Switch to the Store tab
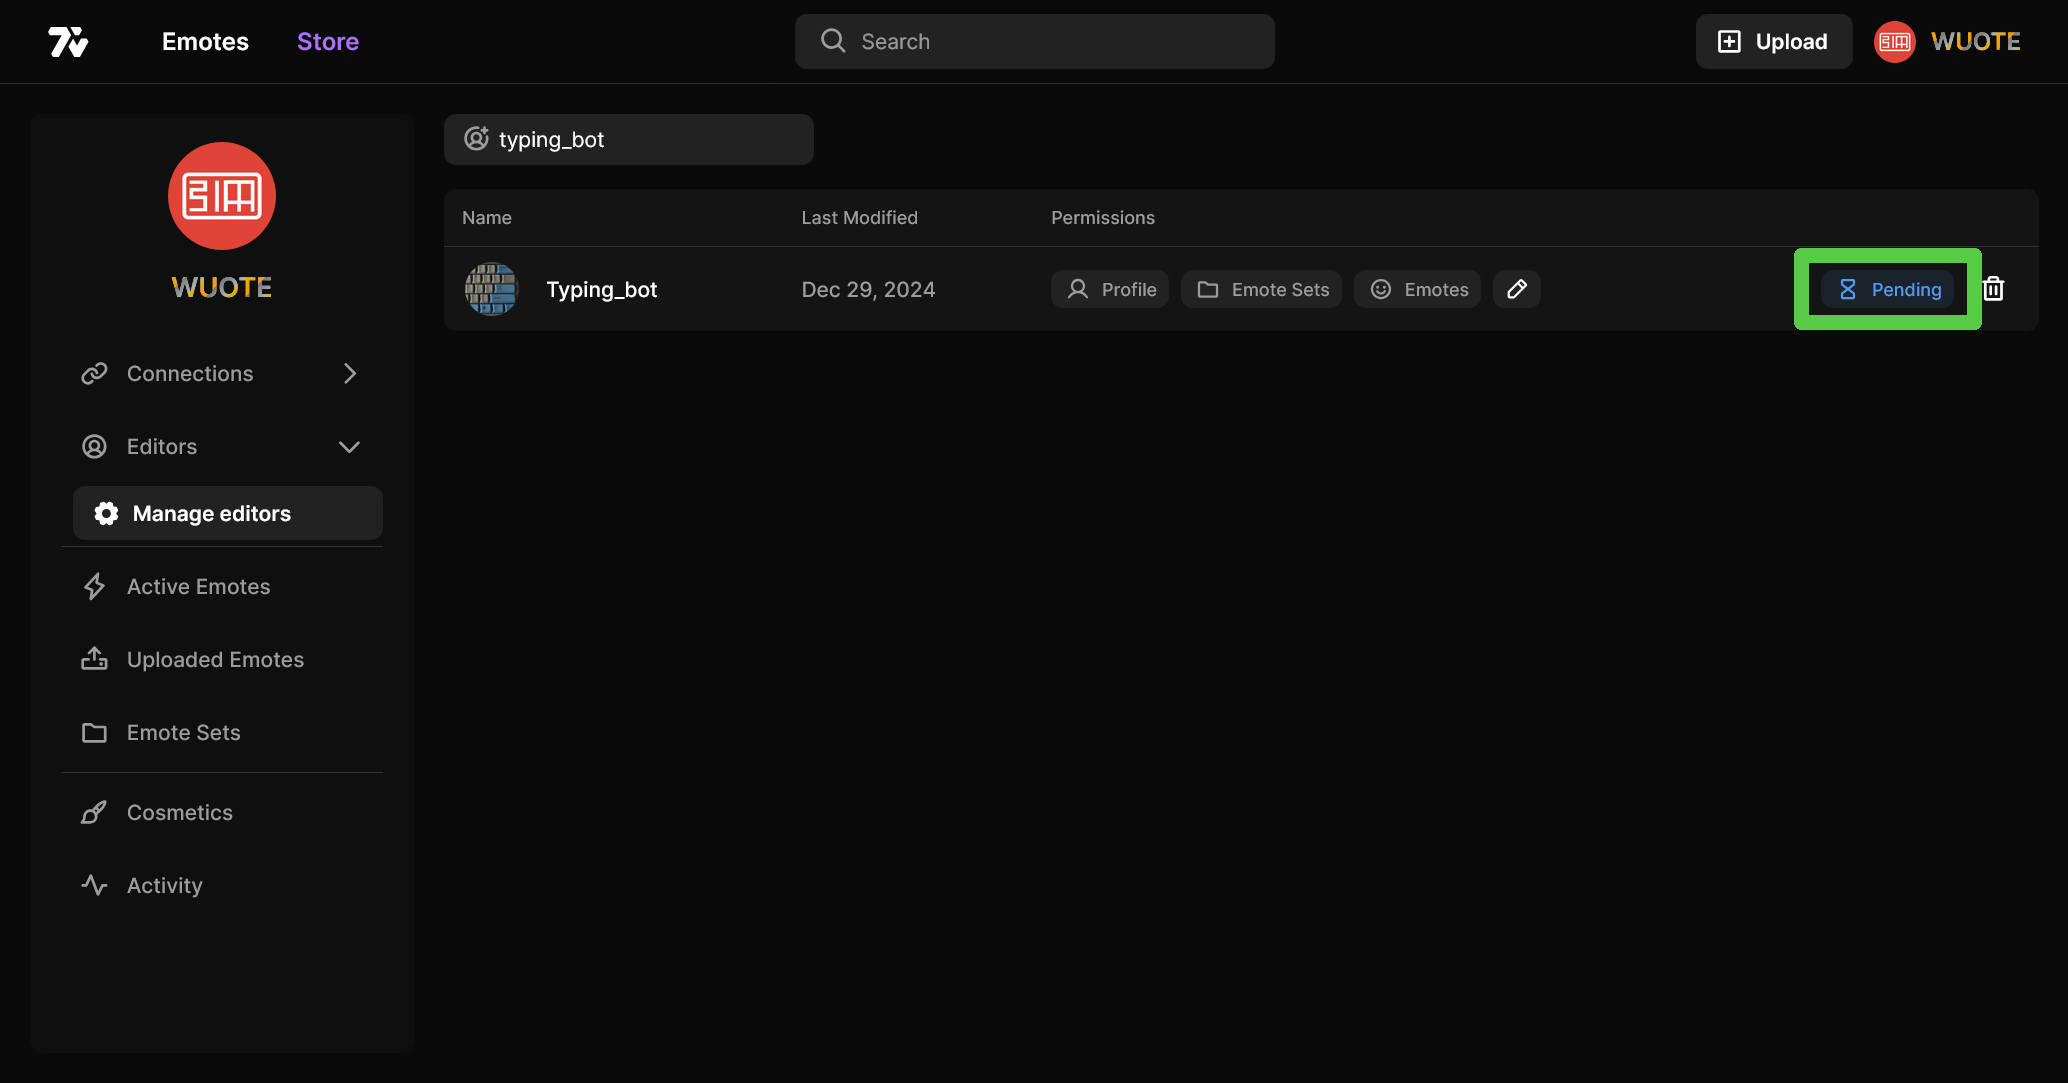The width and height of the screenshot is (2068, 1083). coord(328,42)
